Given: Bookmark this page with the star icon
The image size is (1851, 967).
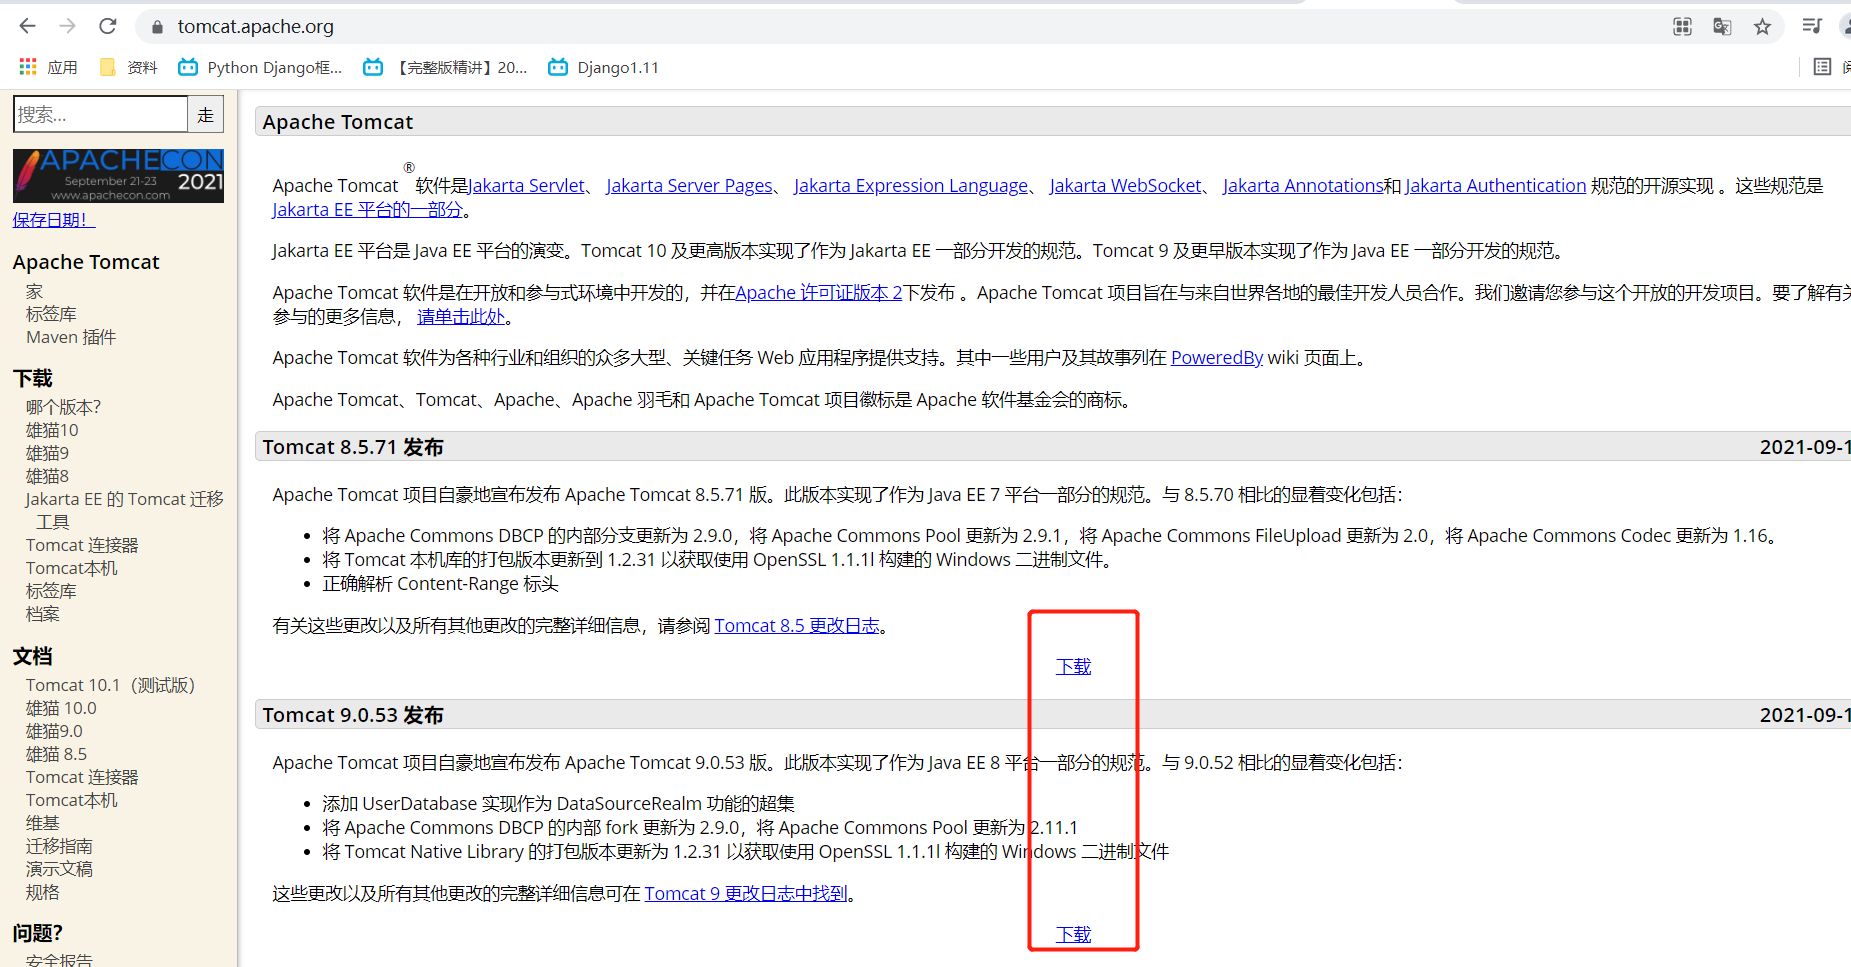Looking at the screenshot, I should 1762,27.
